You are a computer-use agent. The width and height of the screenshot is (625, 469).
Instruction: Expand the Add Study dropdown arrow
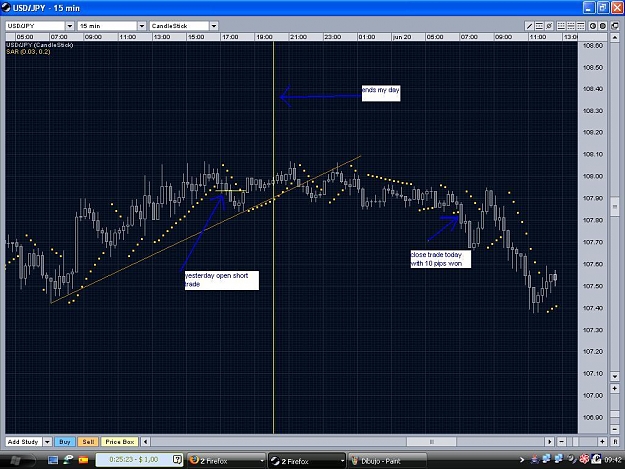coord(47,442)
